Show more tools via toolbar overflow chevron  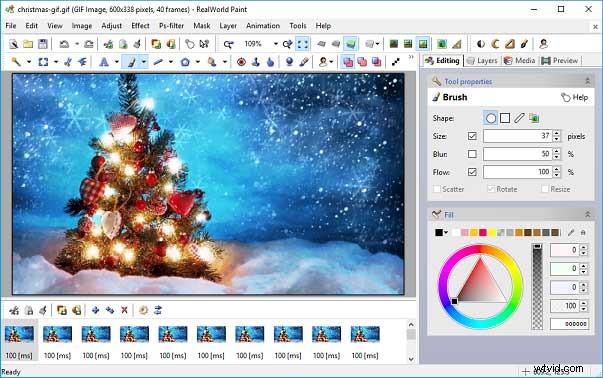(411, 57)
